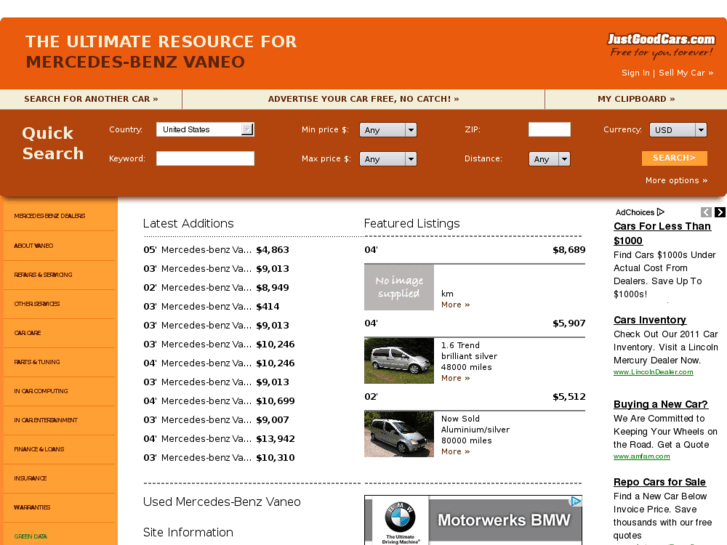Open the Max price dropdown

[x=388, y=159]
